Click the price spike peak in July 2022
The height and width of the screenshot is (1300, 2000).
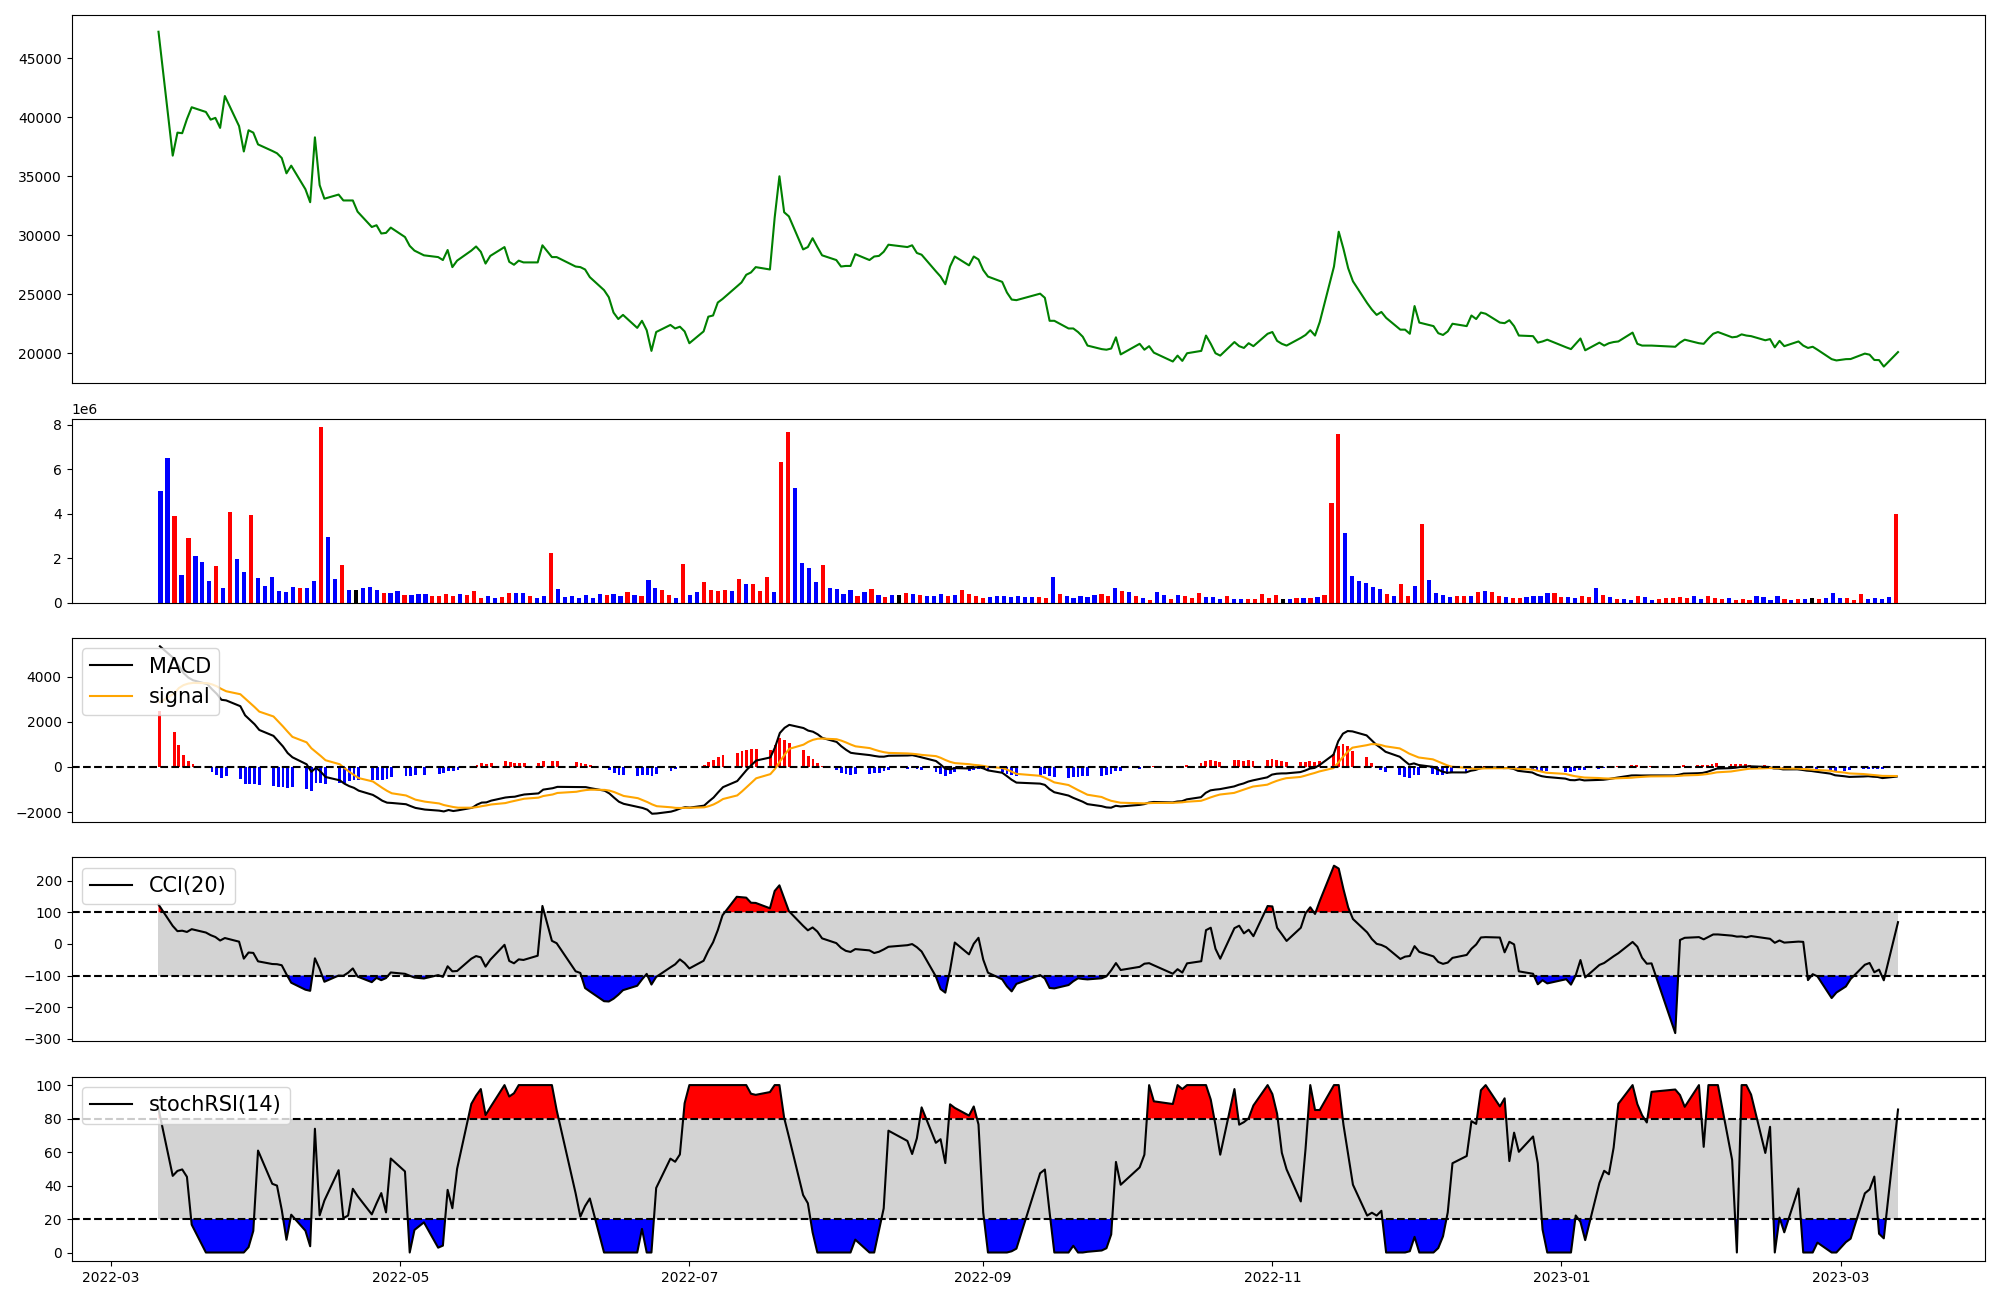tap(779, 177)
